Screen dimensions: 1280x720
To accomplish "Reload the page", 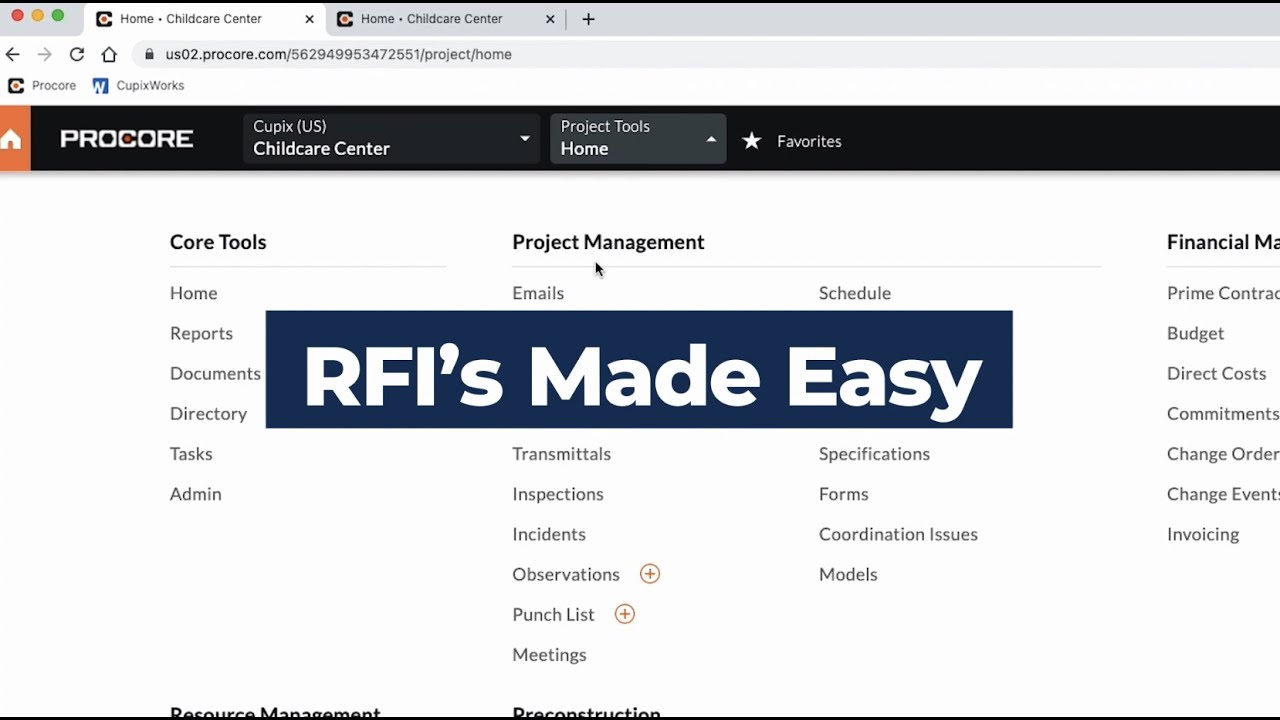I will point(77,54).
